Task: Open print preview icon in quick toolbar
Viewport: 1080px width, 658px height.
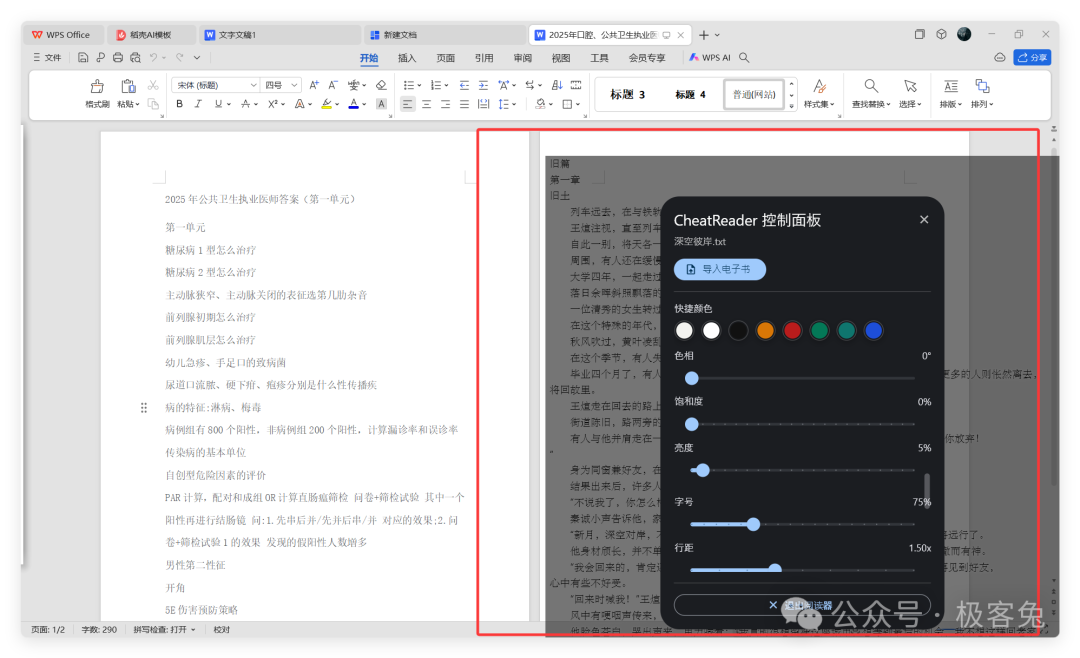Action: tap(135, 58)
